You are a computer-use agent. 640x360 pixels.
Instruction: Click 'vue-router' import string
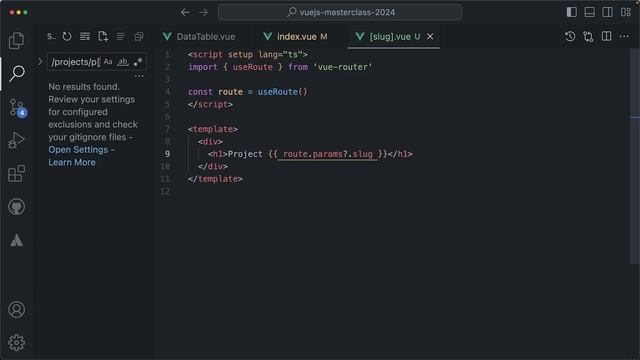[342, 67]
